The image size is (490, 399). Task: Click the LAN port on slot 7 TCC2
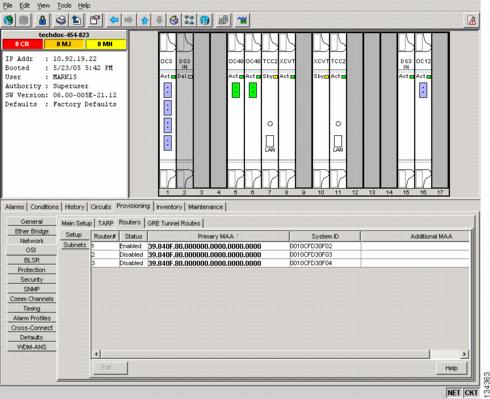pos(270,141)
